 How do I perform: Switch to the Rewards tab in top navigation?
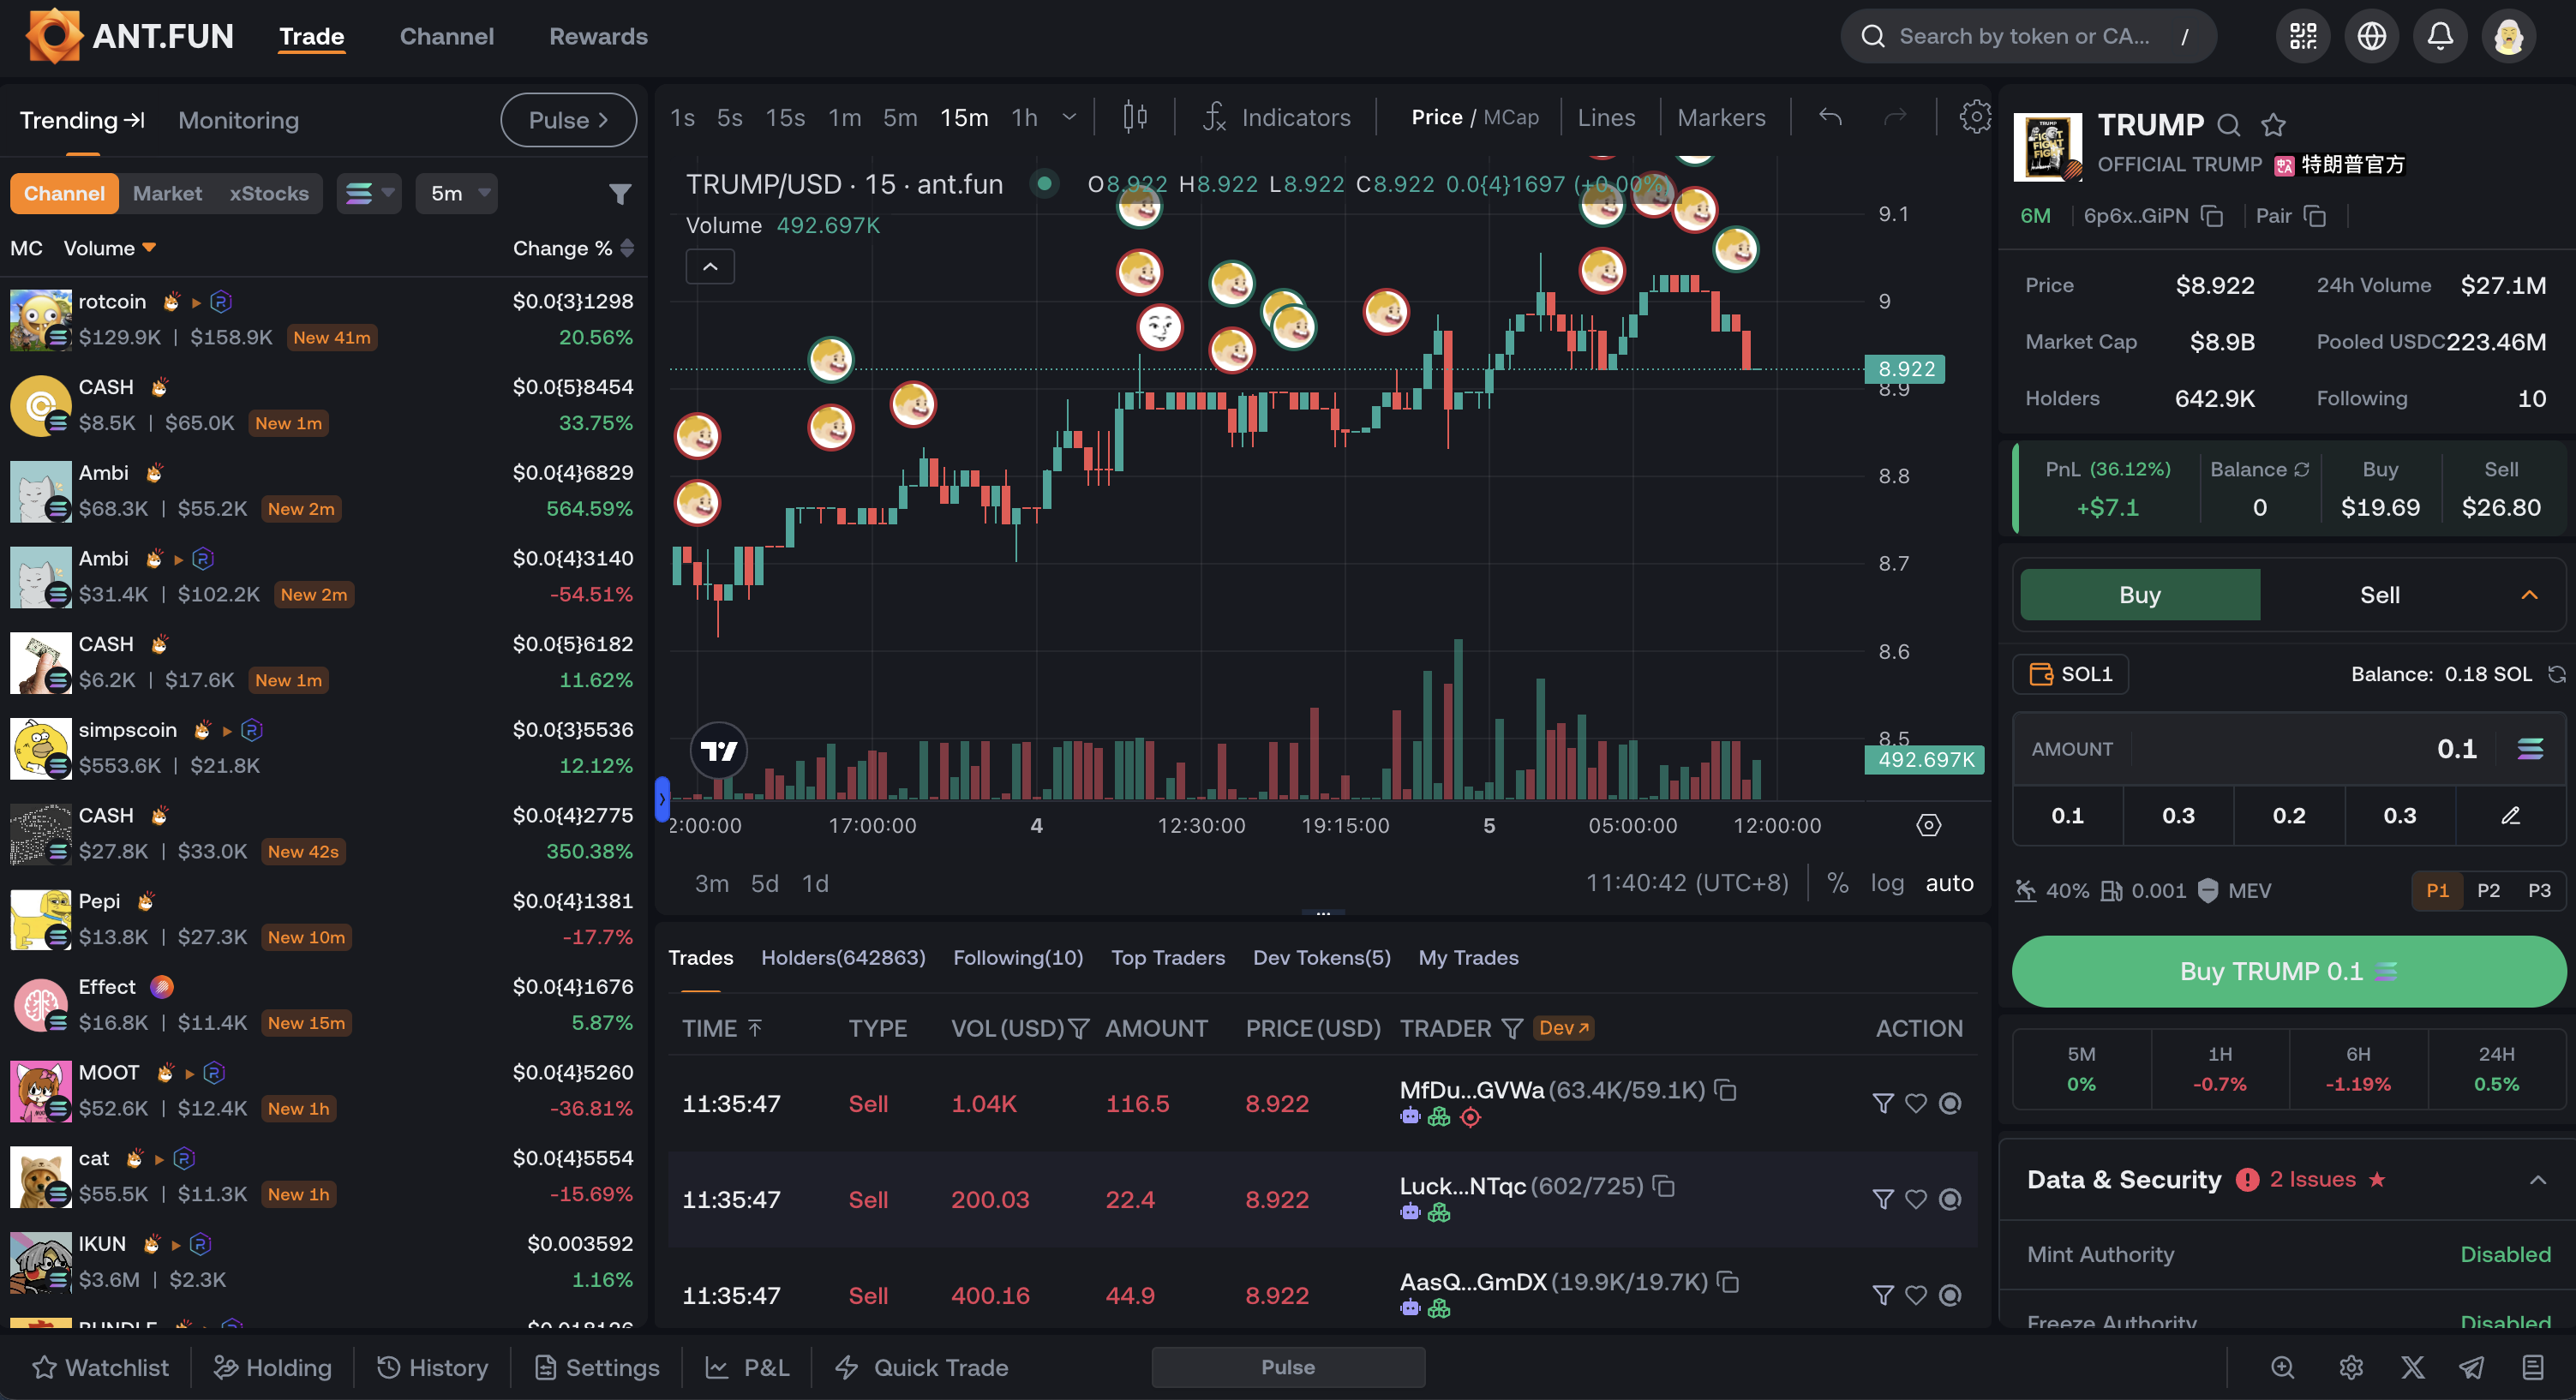pyautogui.click(x=598, y=36)
